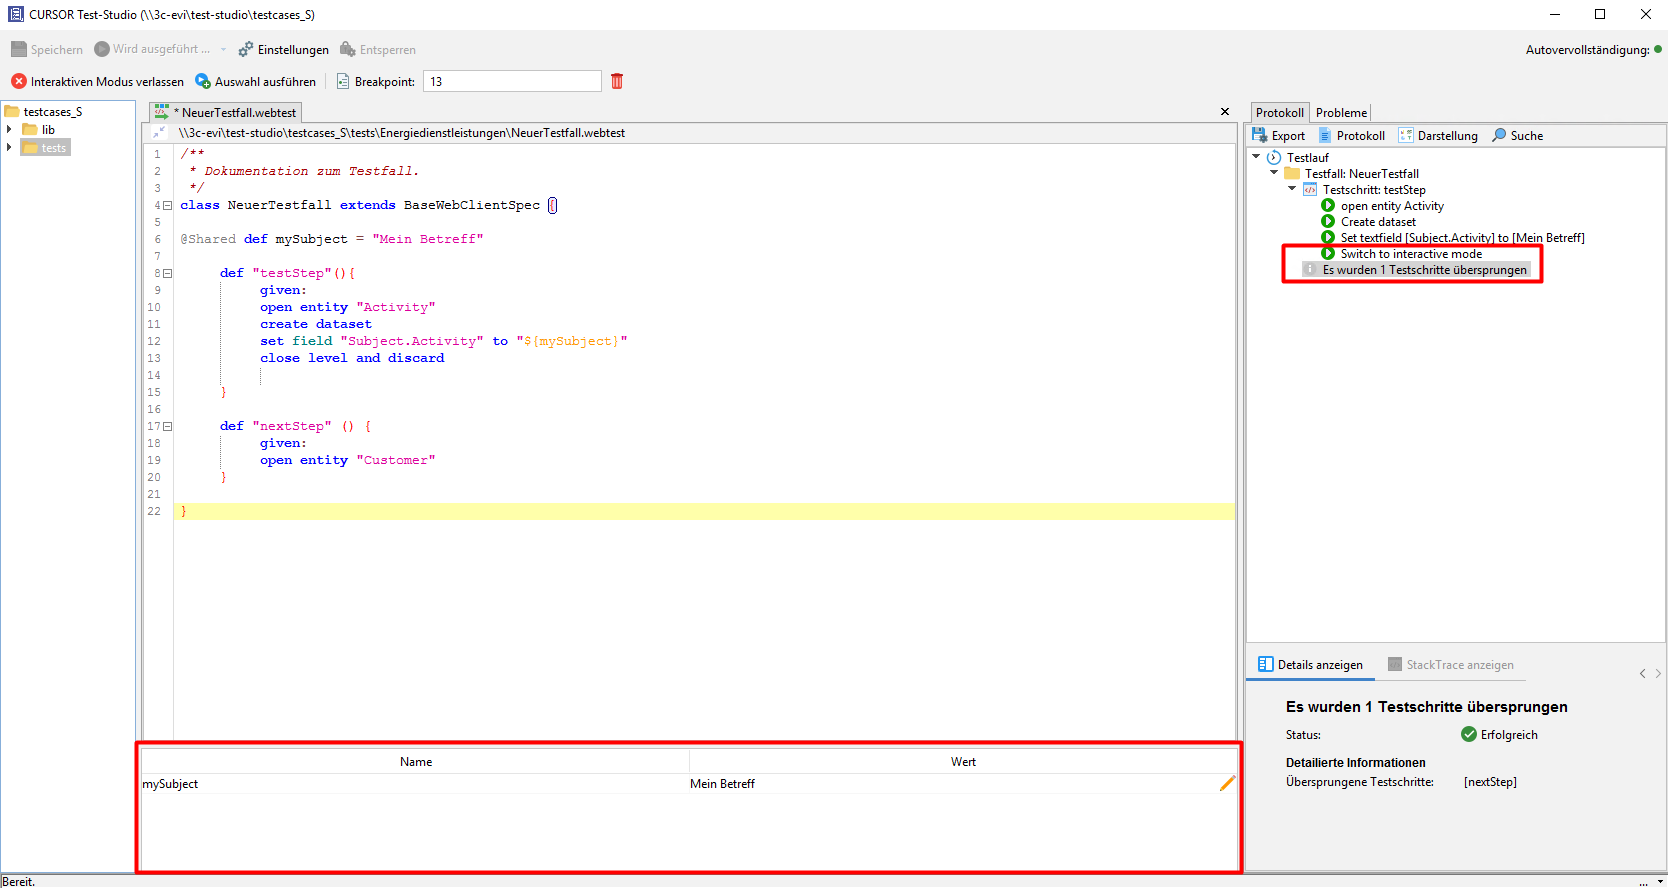The image size is (1668, 888).
Task: Open the Suche magnifier in protocol panel
Action: 1499,135
